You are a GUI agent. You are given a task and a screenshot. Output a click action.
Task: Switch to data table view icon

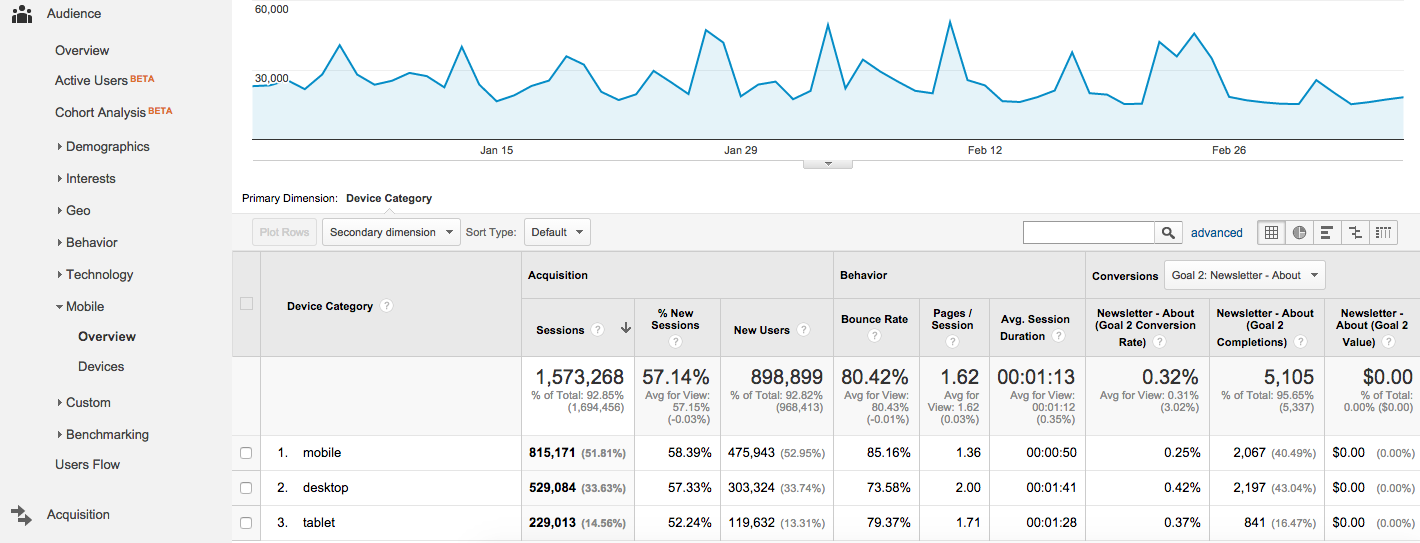point(1271,232)
